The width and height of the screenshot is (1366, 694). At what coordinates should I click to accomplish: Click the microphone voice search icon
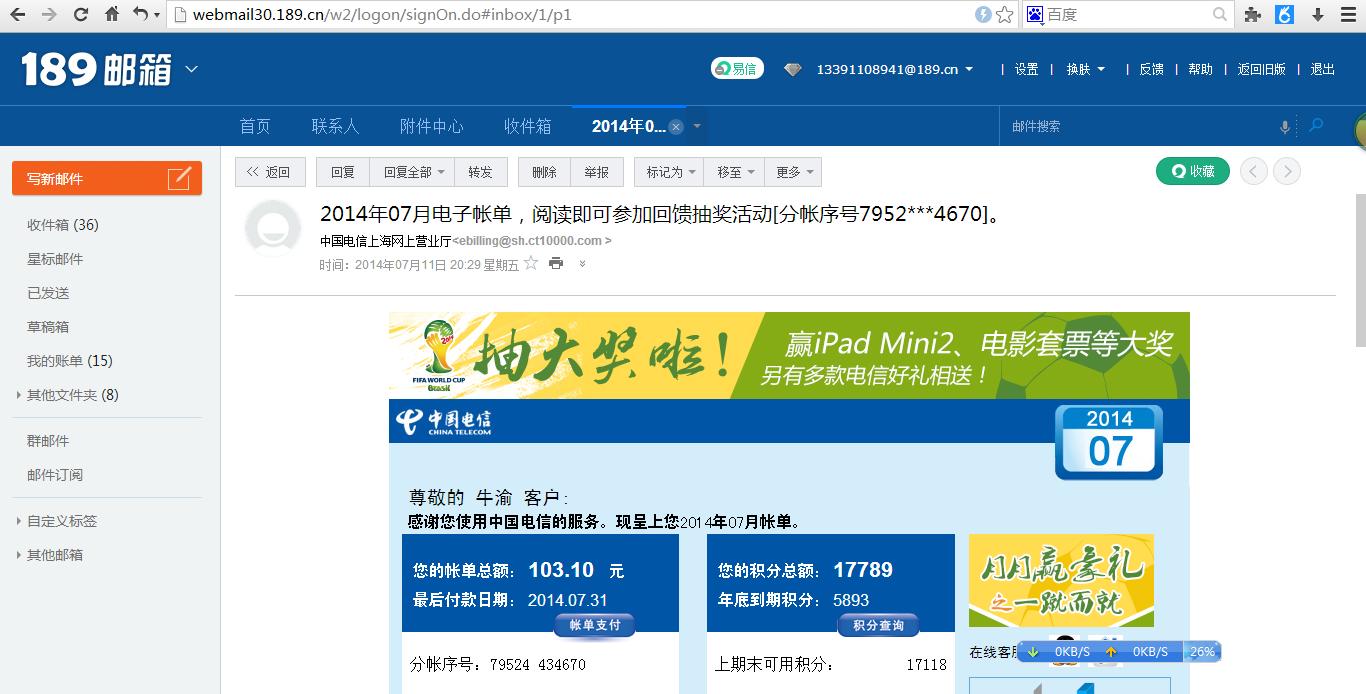coord(1285,127)
